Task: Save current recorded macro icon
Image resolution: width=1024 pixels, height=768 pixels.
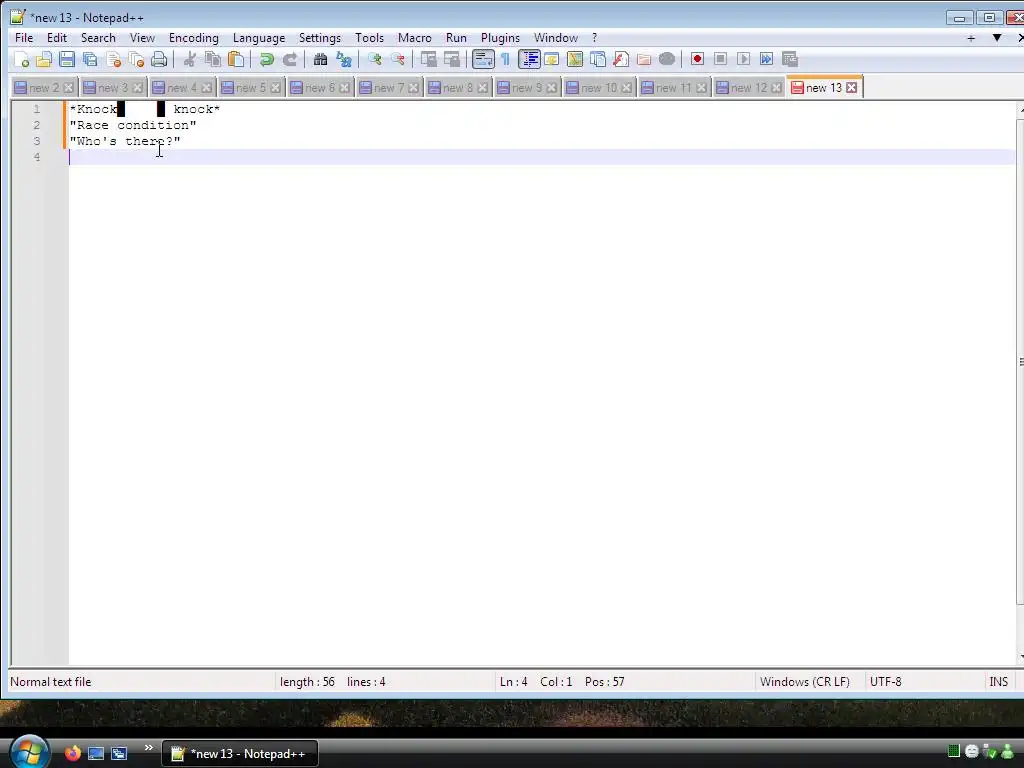Action: click(x=790, y=59)
